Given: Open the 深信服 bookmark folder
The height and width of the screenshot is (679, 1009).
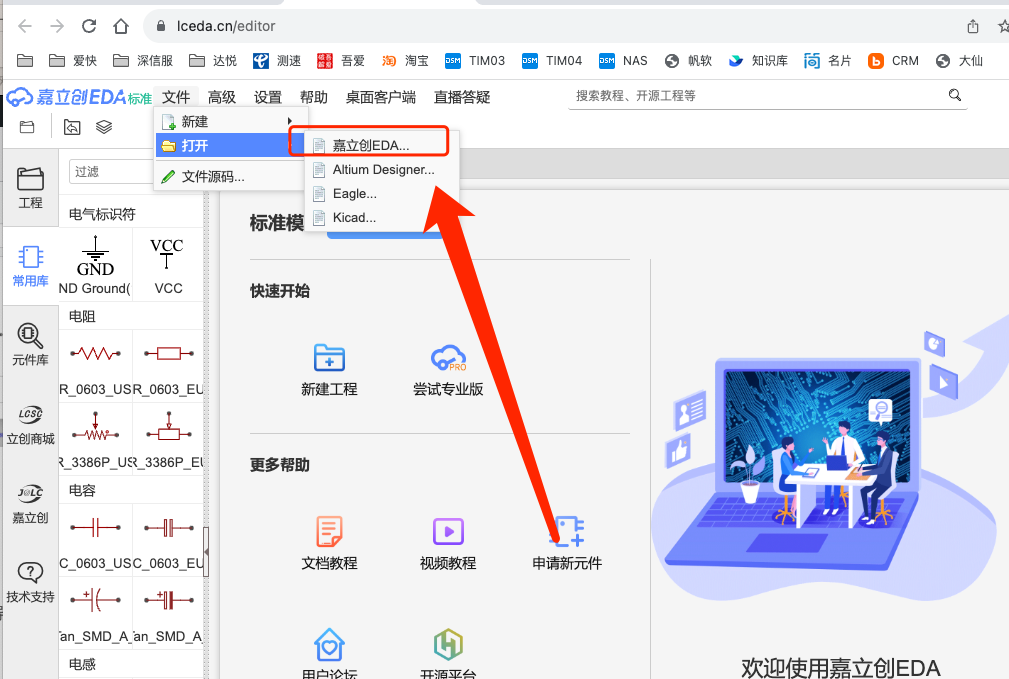Looking at the screenshot, I should [143, 60].
